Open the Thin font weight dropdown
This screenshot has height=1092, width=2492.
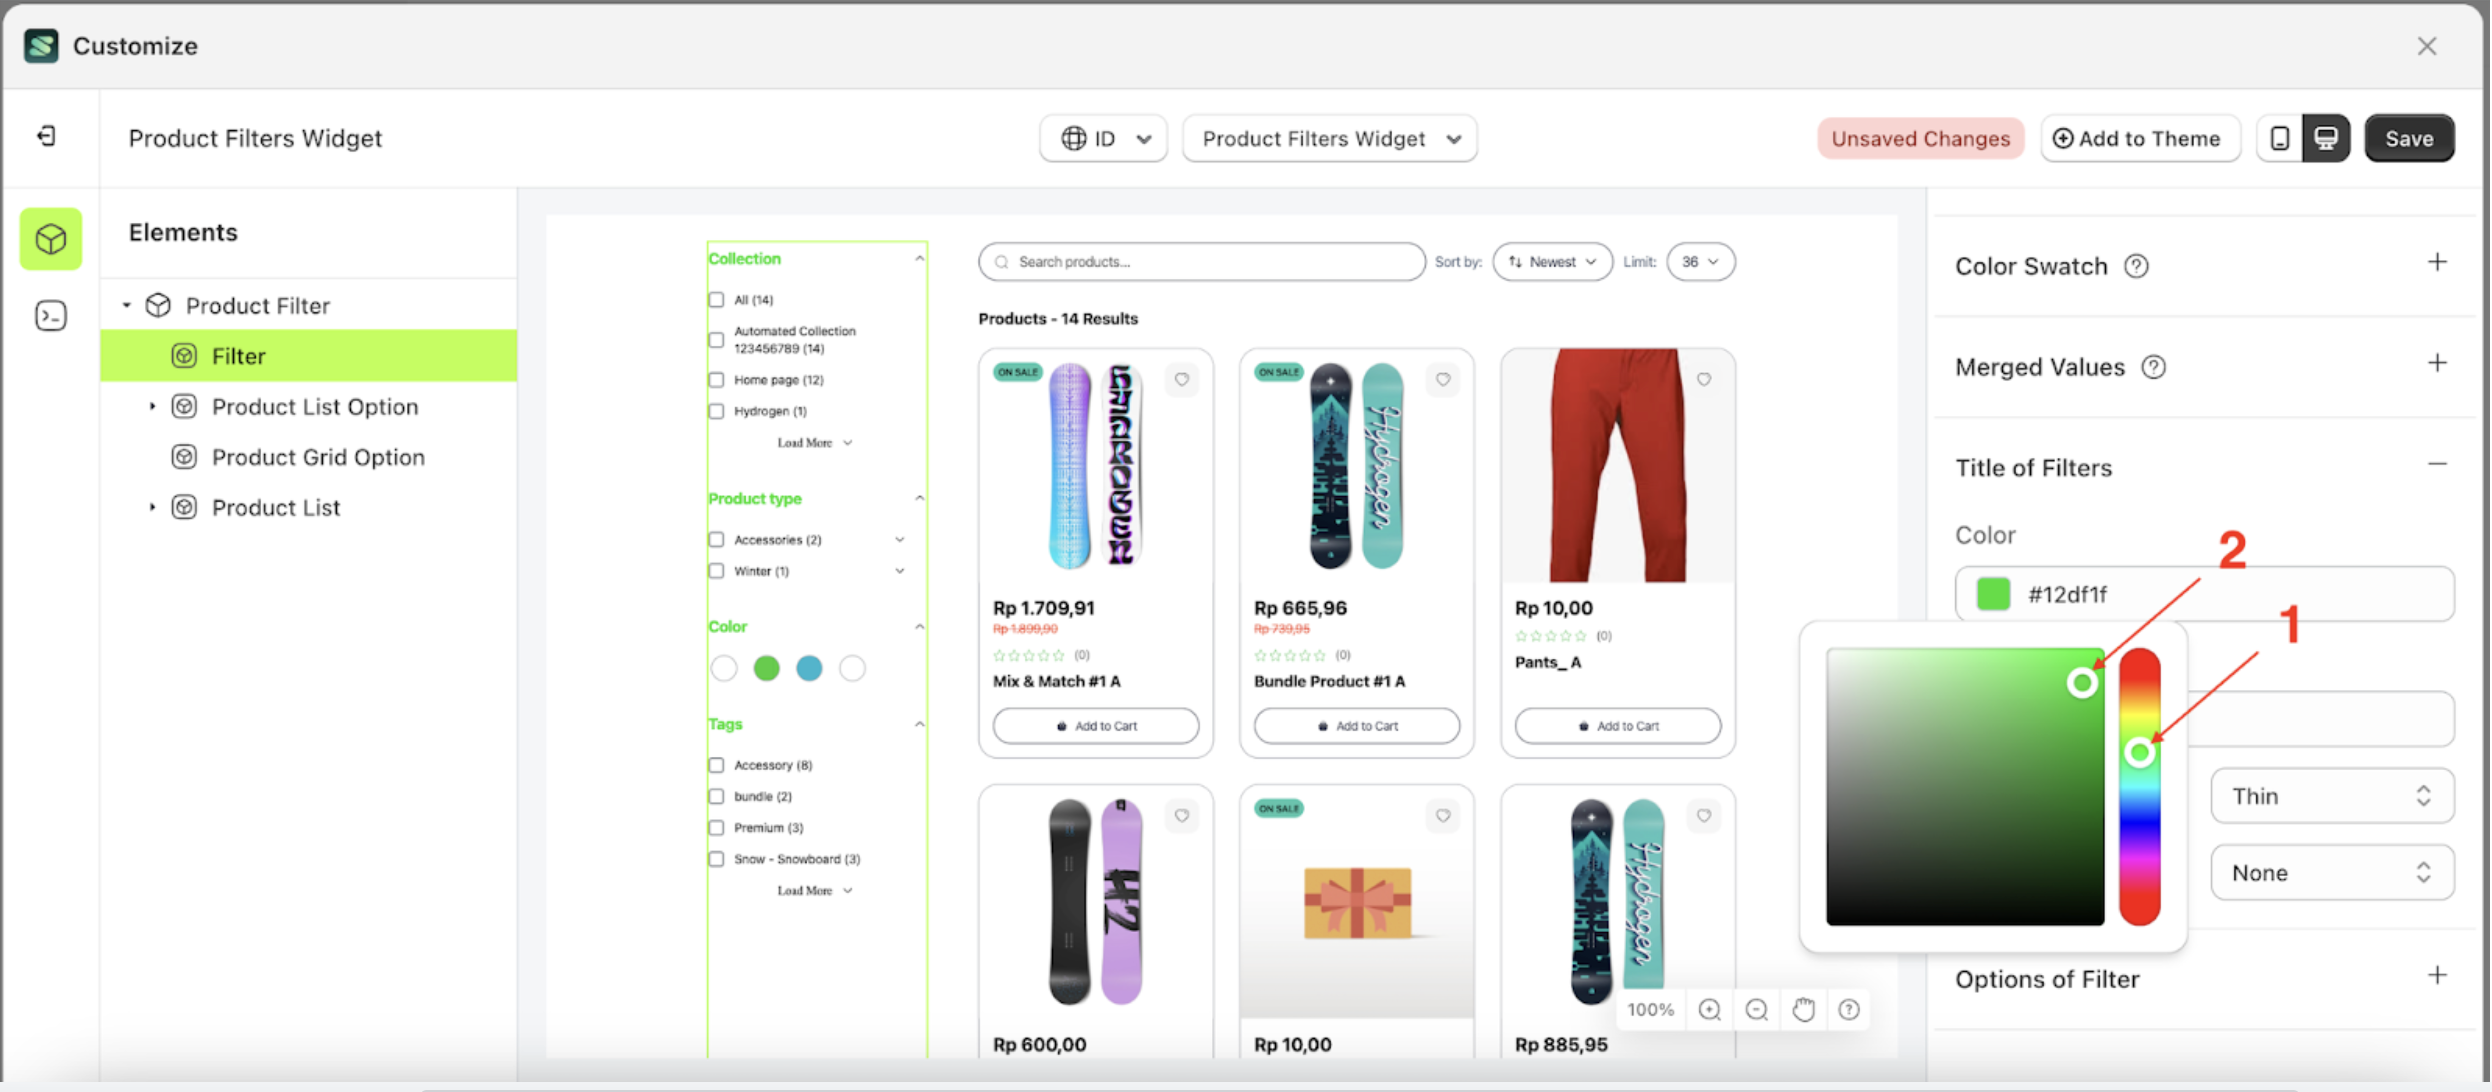point(2331,796)
